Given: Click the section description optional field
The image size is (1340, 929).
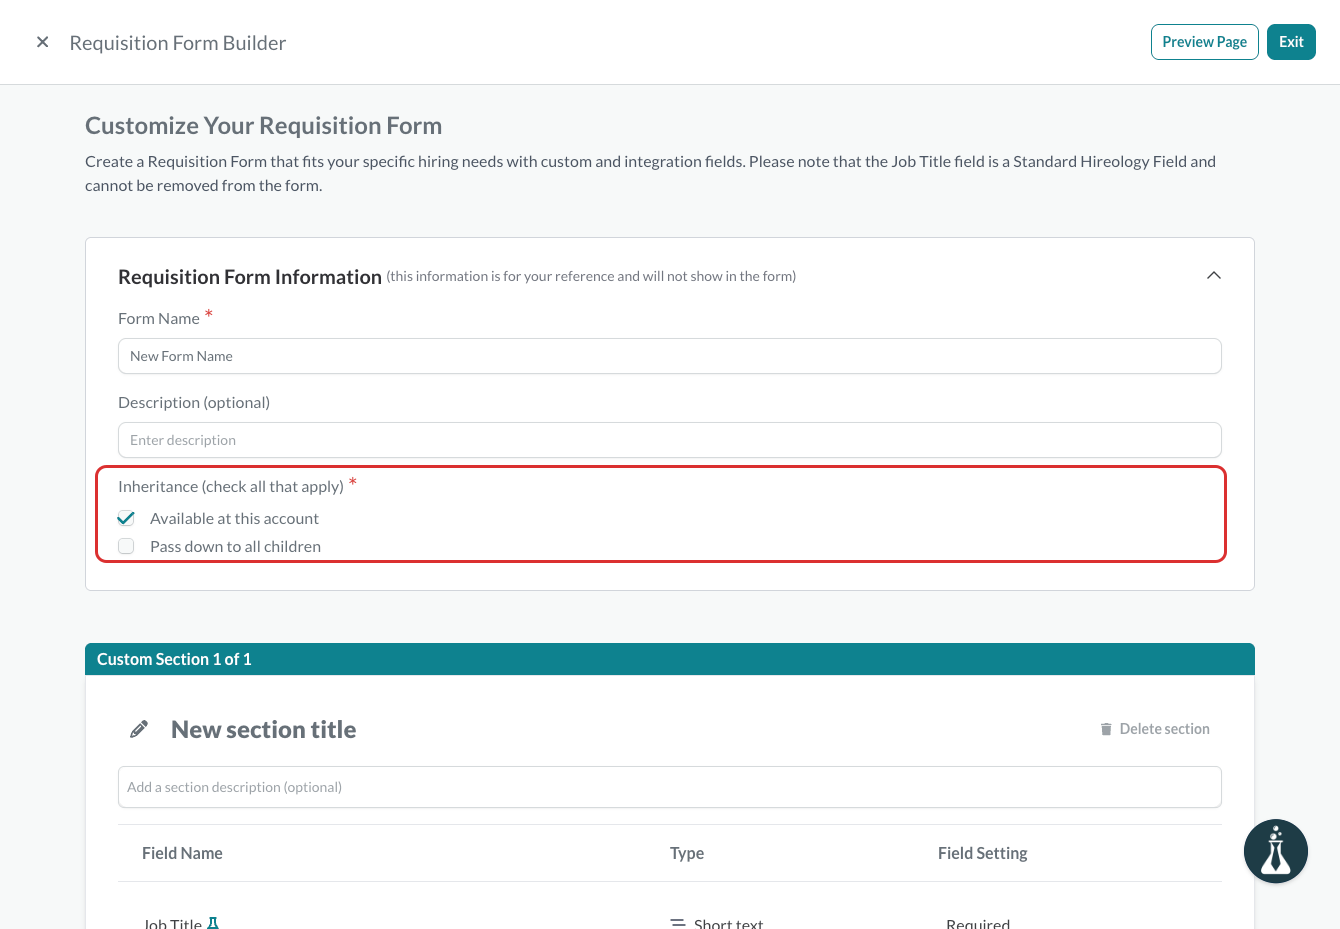Looking at the screenshot, I should [669, 787].
